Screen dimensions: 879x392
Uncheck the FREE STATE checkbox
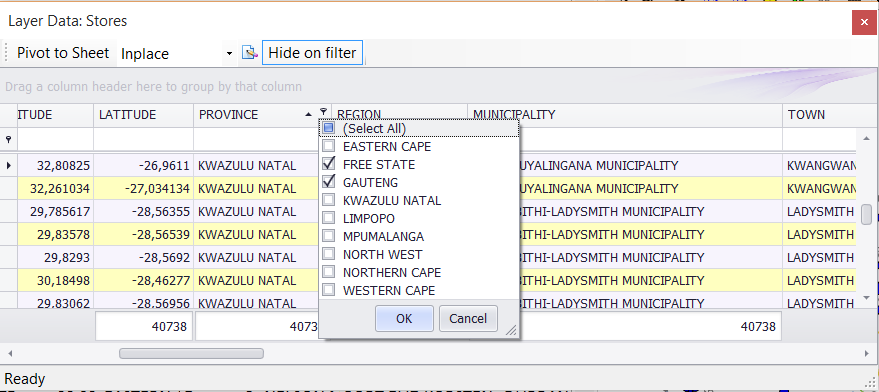click(329, 164)
